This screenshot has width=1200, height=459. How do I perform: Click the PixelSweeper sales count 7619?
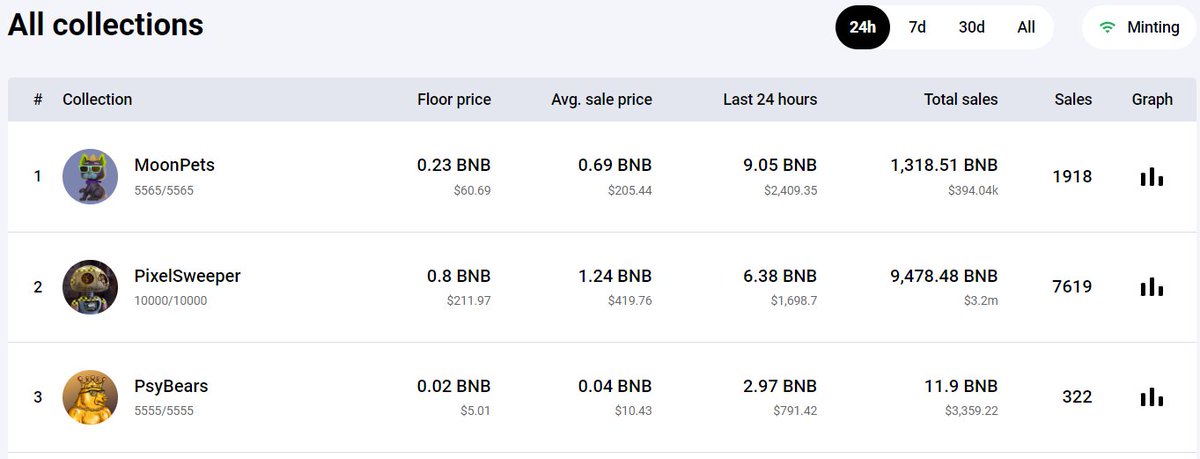point(1072,287)
